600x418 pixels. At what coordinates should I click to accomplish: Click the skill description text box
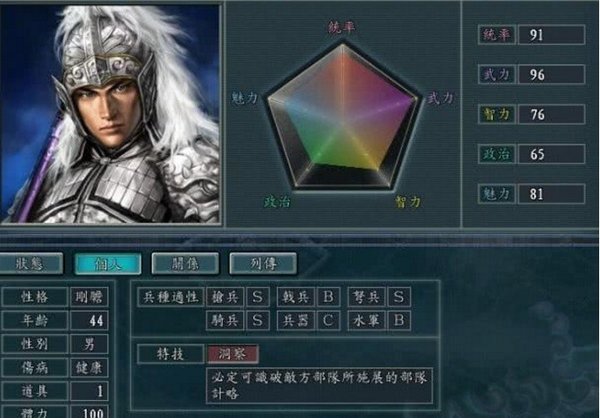[x=320, y=385]
